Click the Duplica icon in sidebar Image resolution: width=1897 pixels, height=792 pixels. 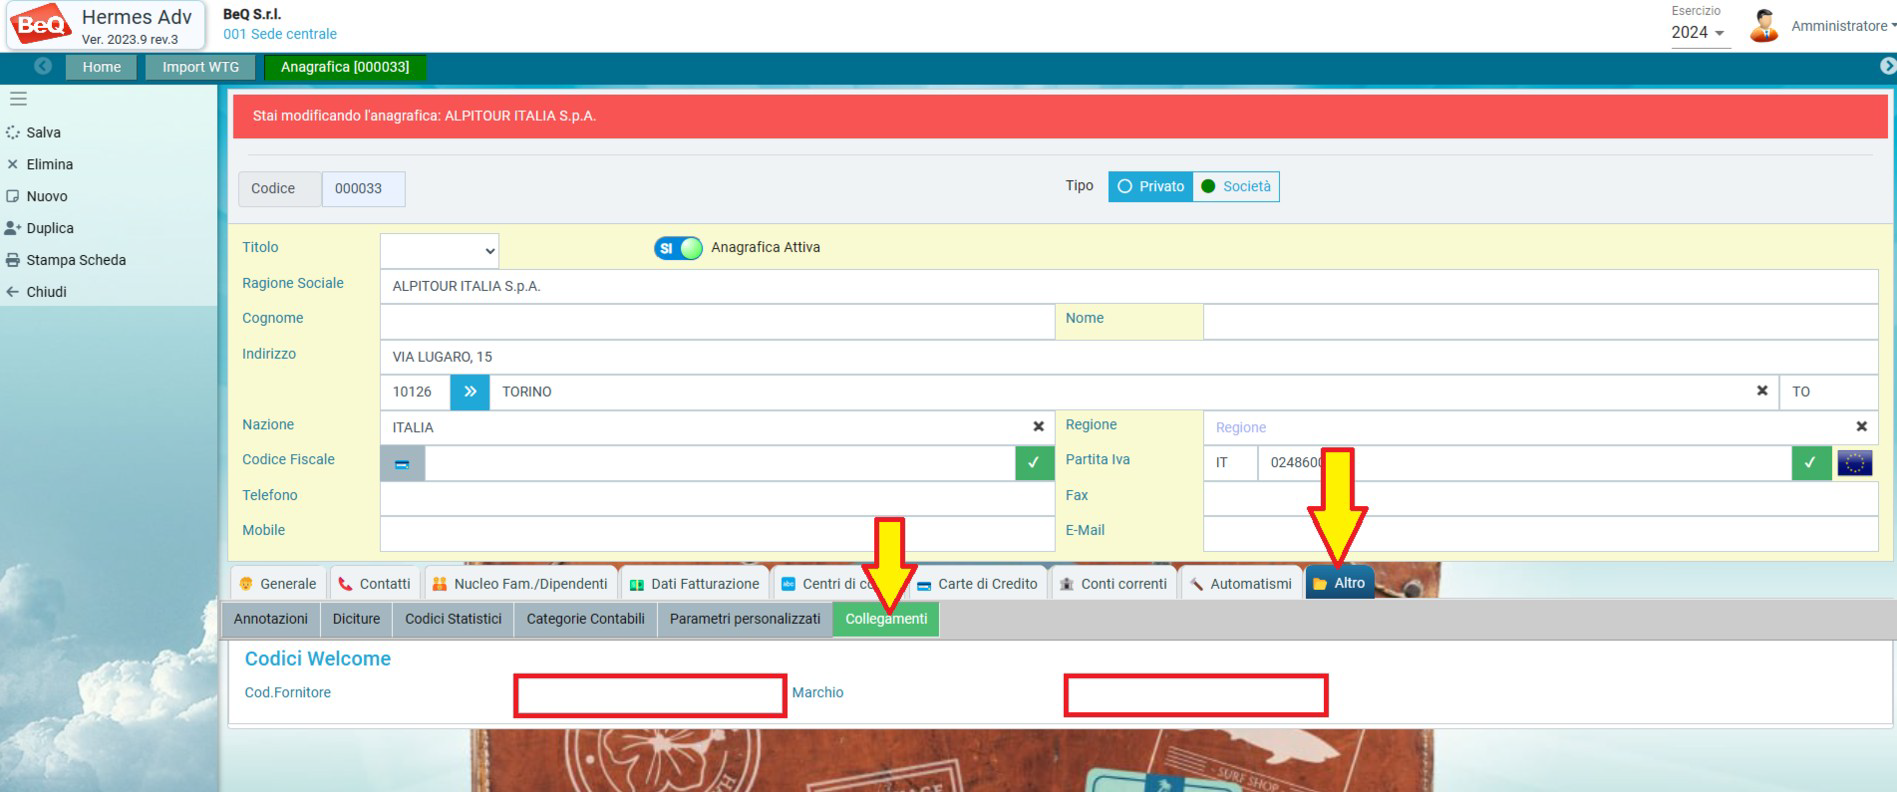[x=13, y=228]
